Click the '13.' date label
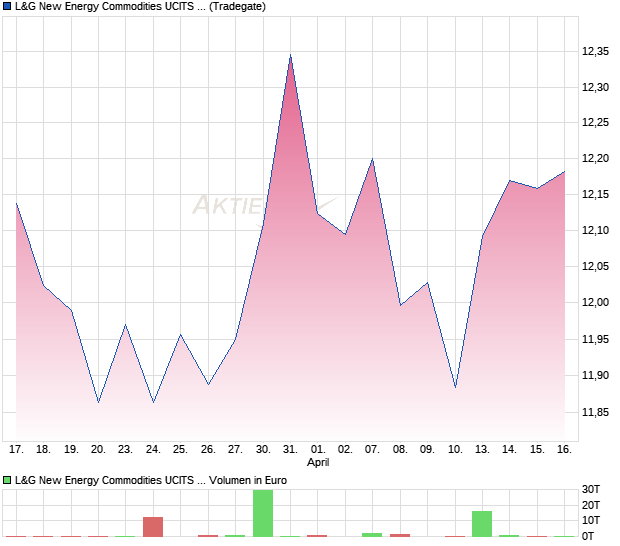 [482, 449]
